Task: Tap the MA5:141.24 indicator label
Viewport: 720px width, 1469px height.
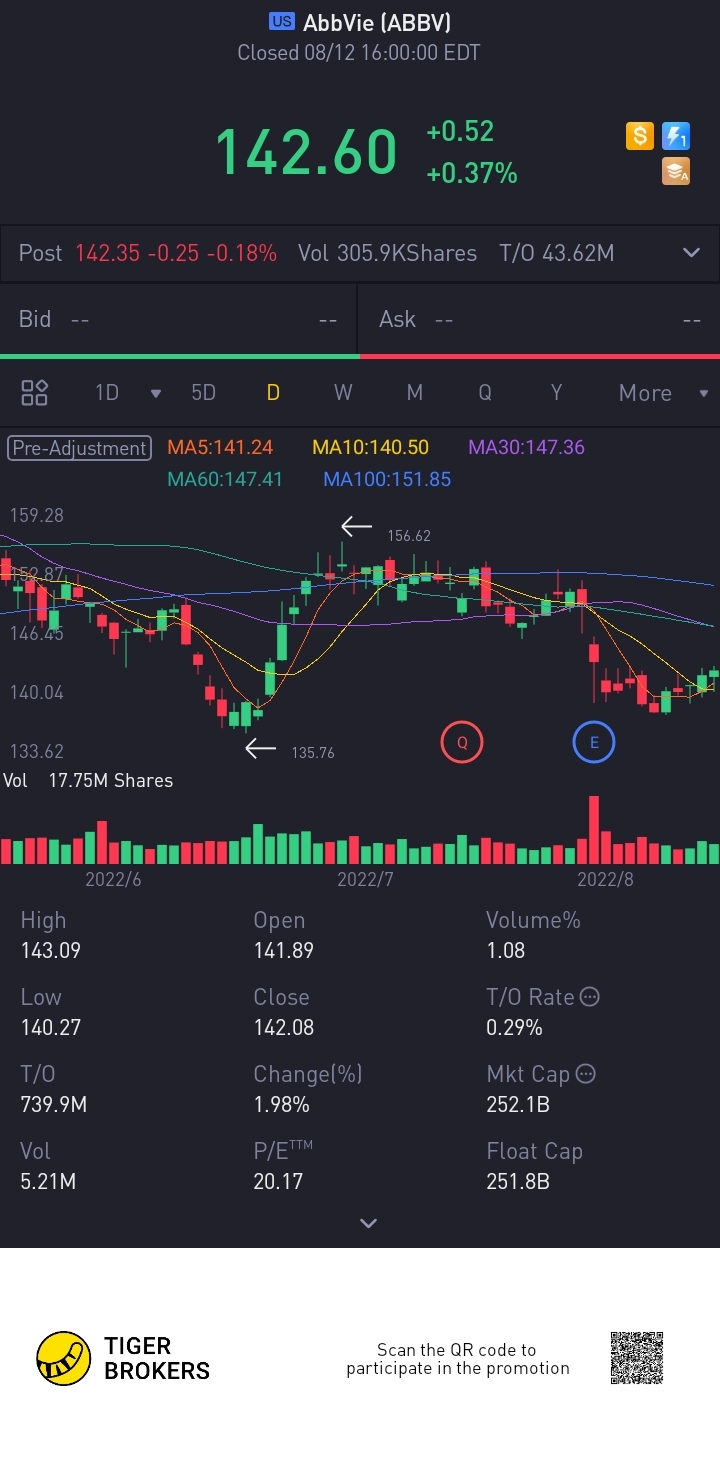Action: [220, 448]
